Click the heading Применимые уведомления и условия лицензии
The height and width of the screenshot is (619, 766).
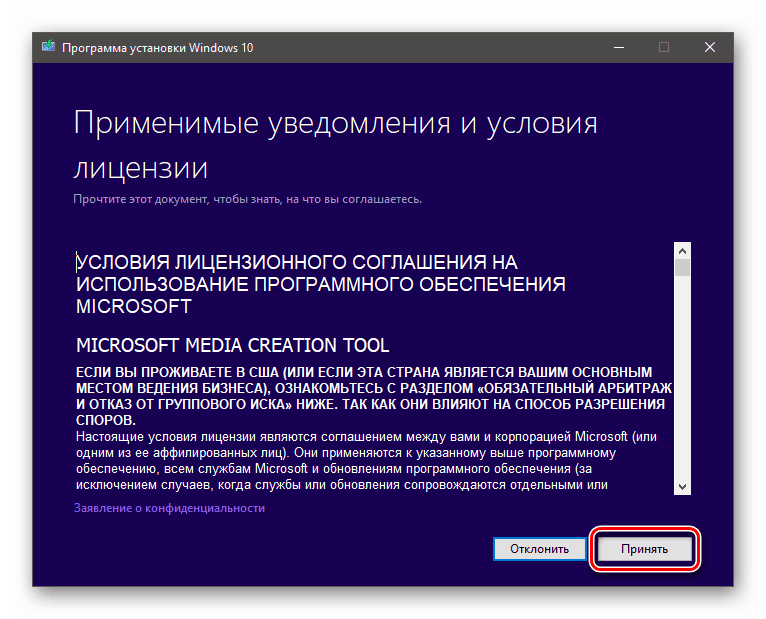tap(335, 145)
